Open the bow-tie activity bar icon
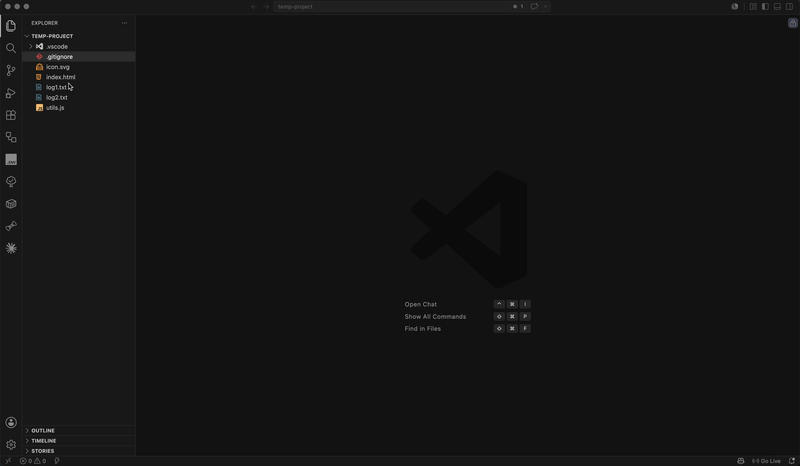 pos(11,226)
